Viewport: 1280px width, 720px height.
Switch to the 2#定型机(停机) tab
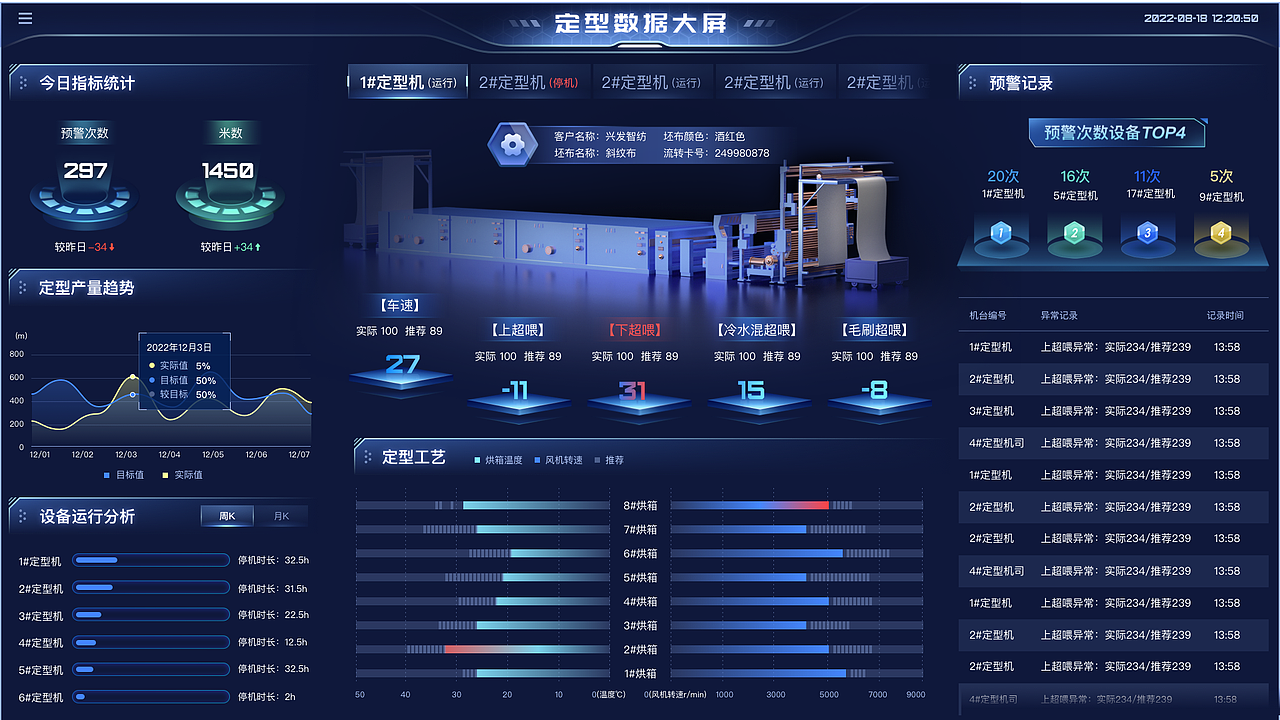click(530, 82)
